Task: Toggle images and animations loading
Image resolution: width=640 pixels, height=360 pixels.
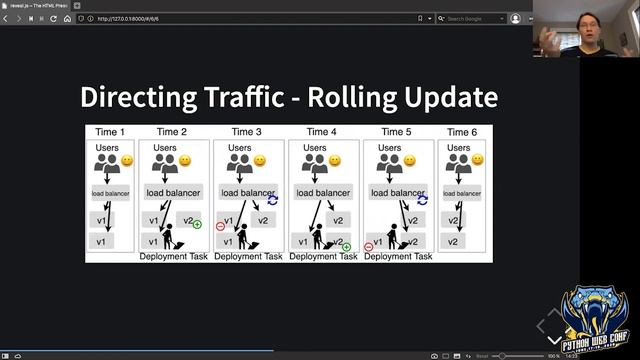Action: coord(457,356)
